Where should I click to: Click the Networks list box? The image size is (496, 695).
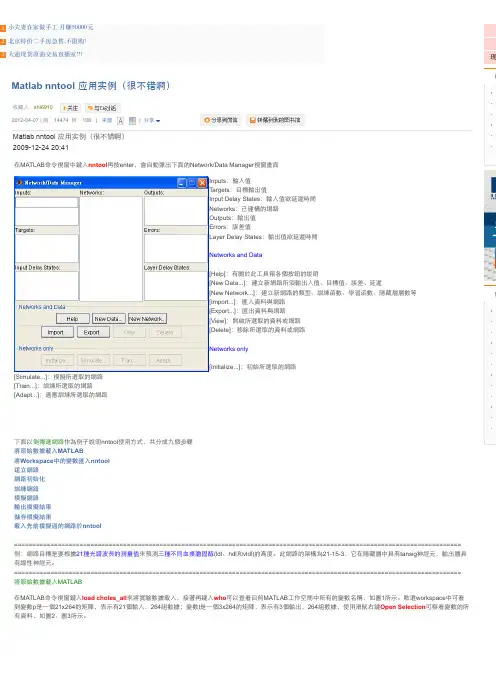click(x=111, y=249)
